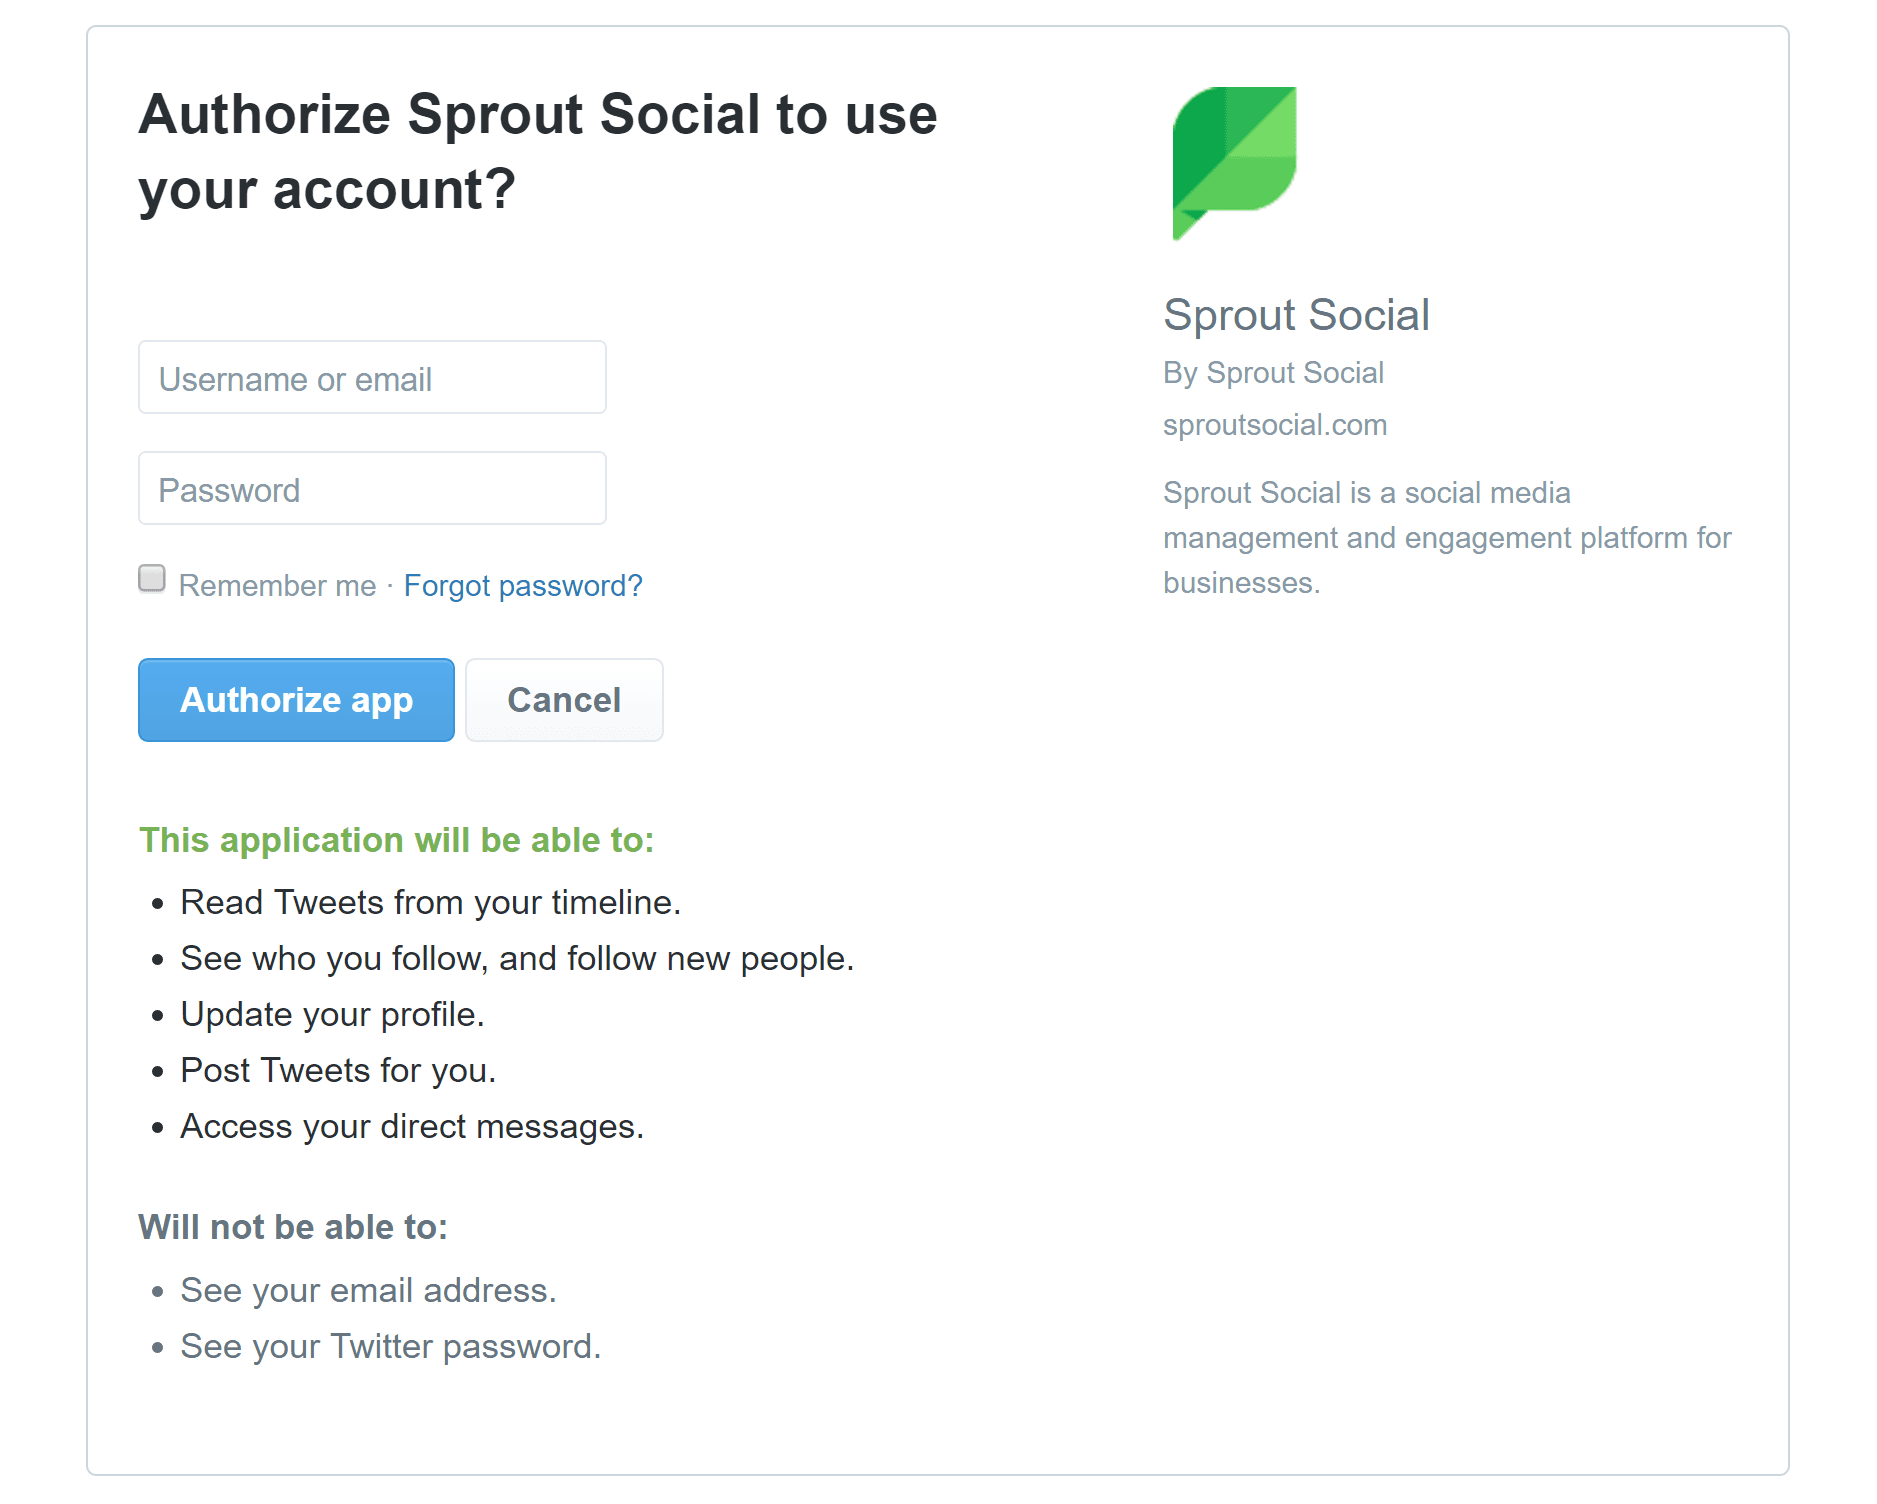Click the green application permissions heading
Screen dimensions: 1877x1504
pyautogui.click(x=396, y=840)
